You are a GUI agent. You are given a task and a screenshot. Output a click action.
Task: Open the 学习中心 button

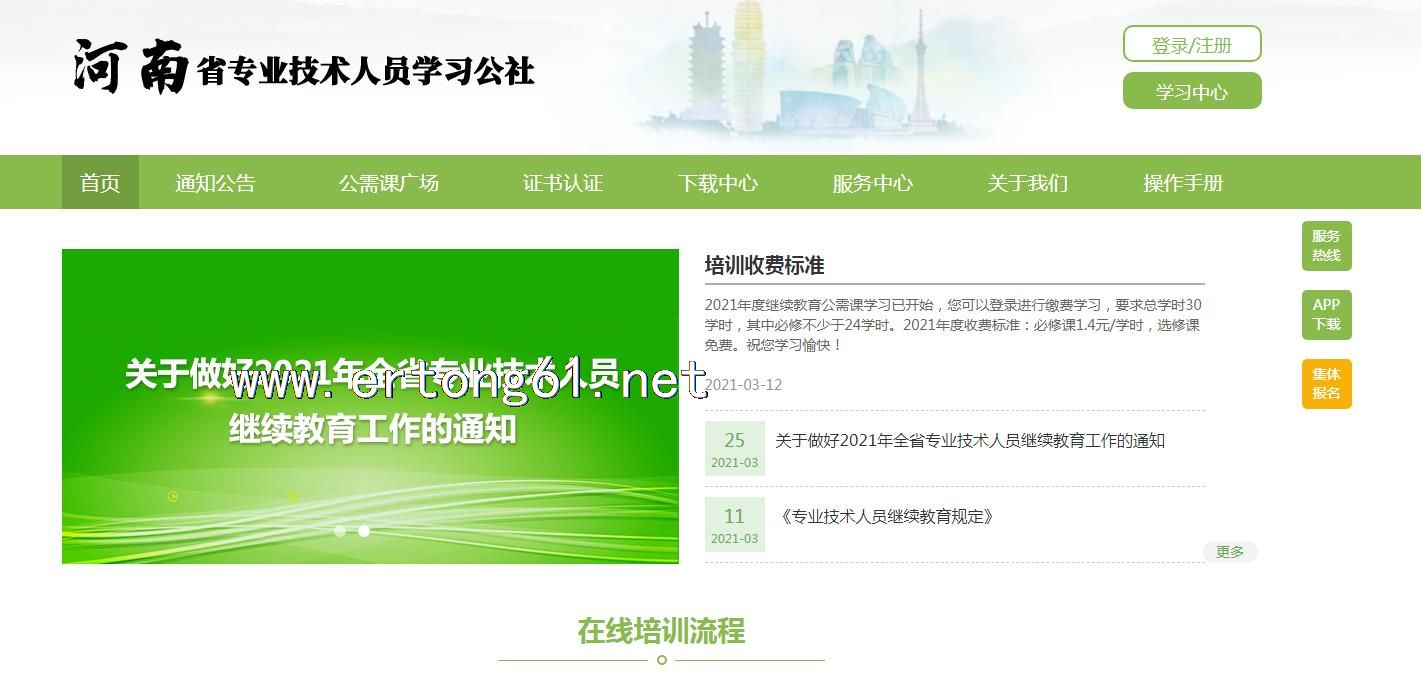point(1191,92)
